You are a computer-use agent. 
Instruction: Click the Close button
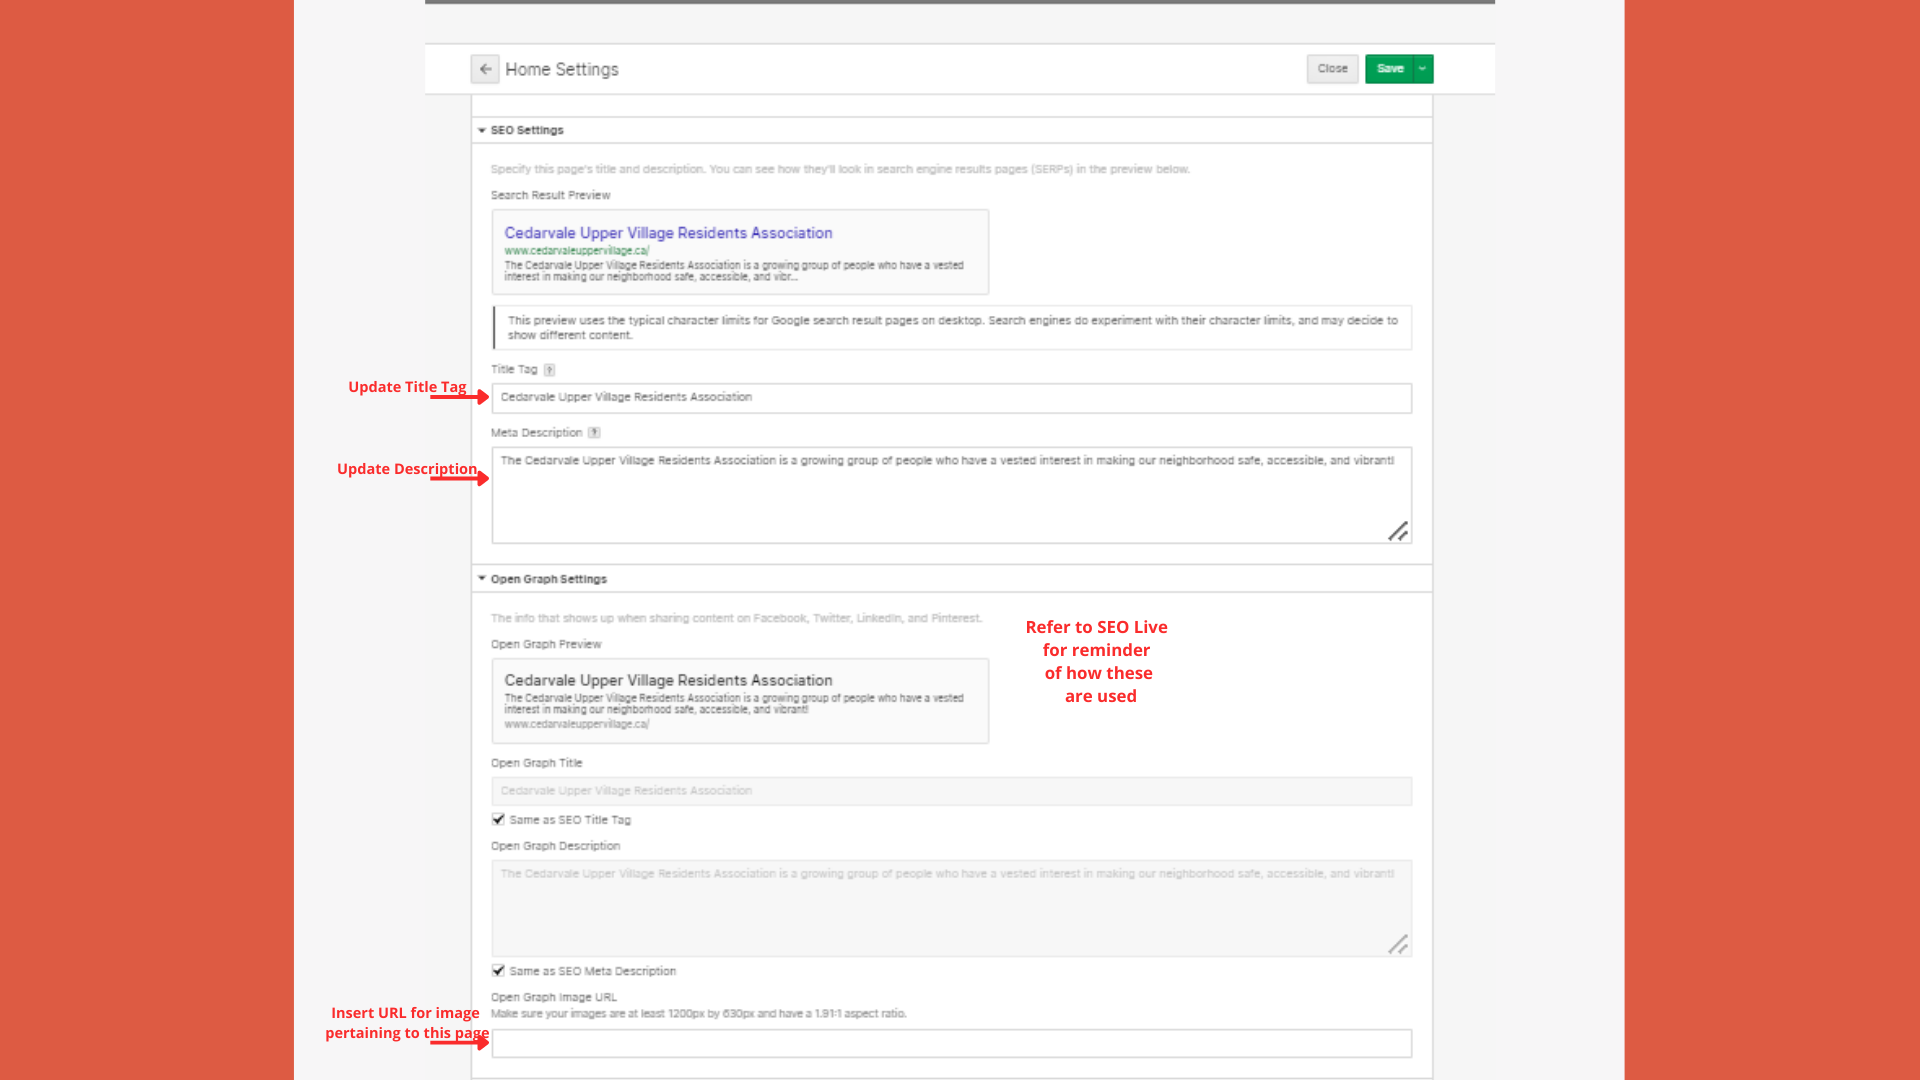pos(1332,69)
